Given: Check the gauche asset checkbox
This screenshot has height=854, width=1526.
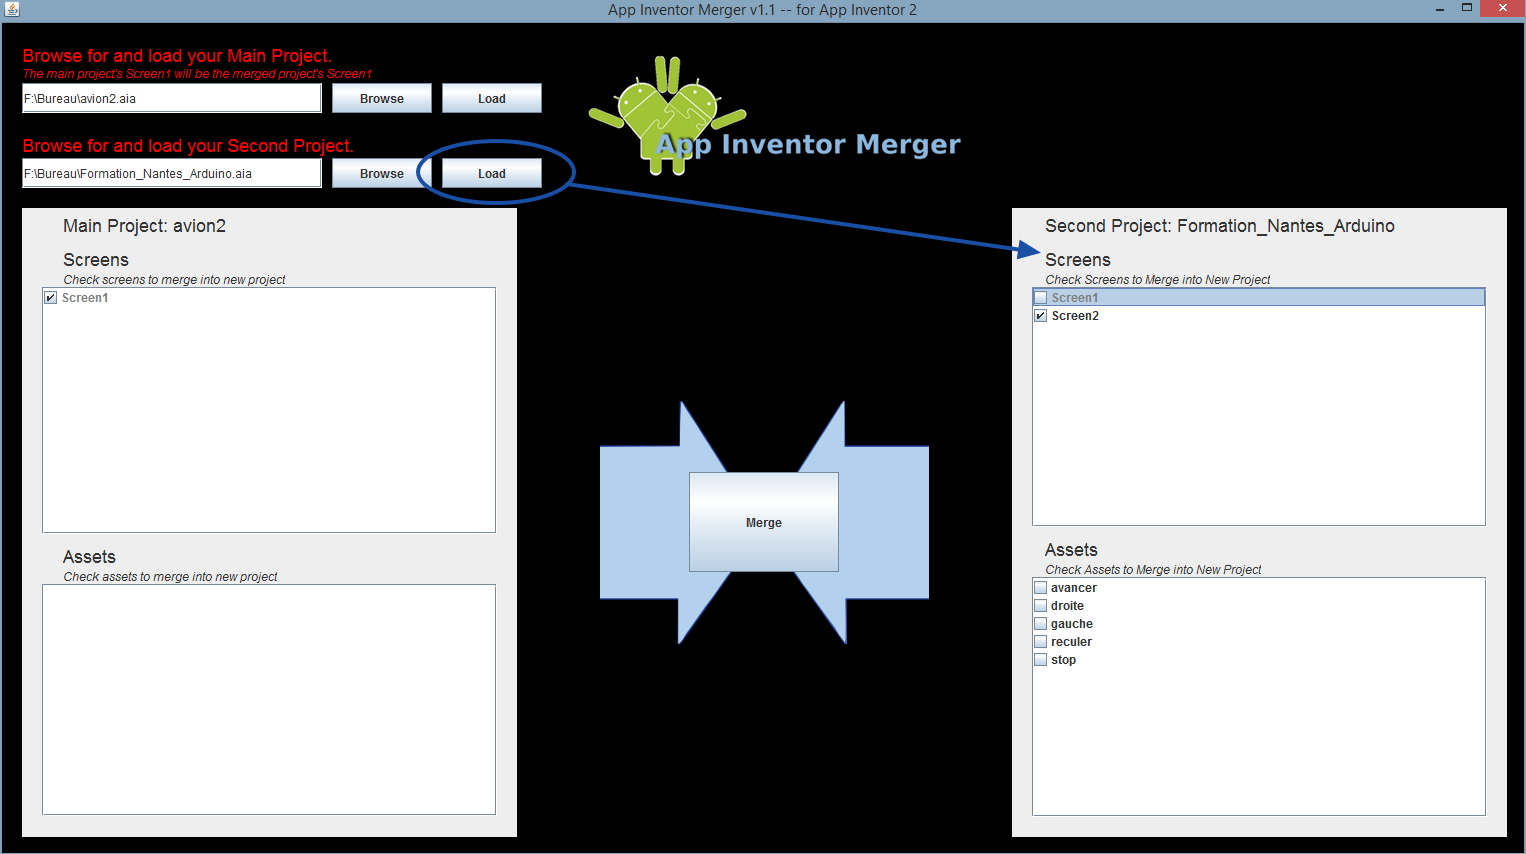Looking at the screenshot, I should (x=1041, y=624).
